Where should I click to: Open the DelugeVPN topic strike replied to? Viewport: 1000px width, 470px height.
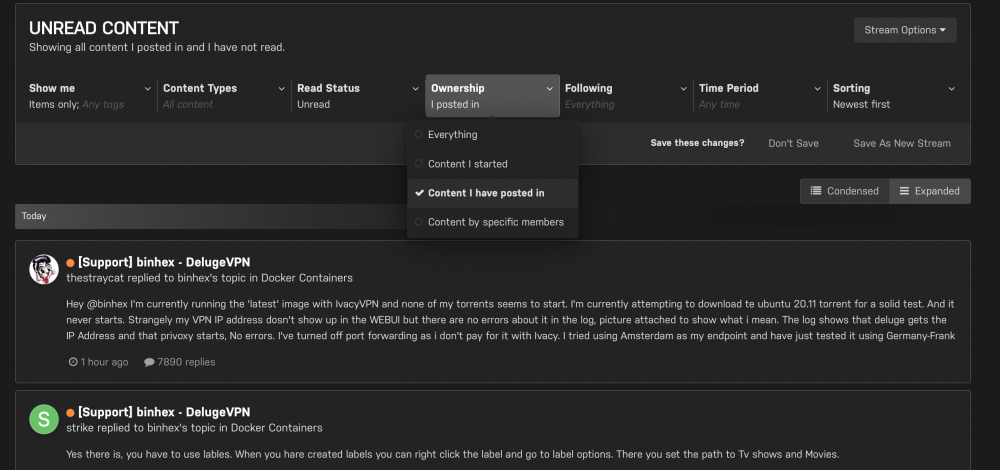(164, 412)
